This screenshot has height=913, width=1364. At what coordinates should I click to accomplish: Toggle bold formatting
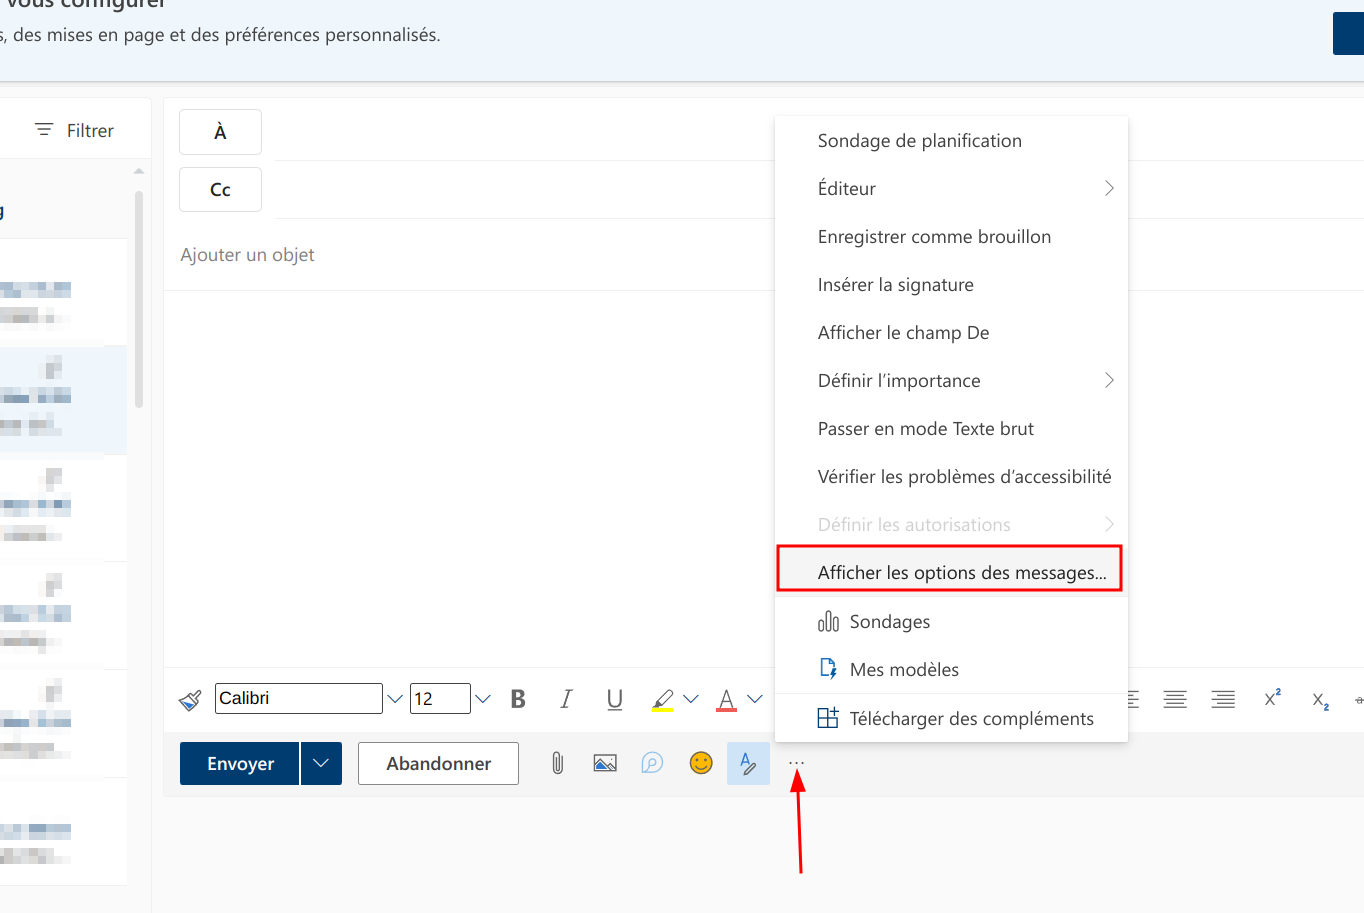[x=518, y=699]
